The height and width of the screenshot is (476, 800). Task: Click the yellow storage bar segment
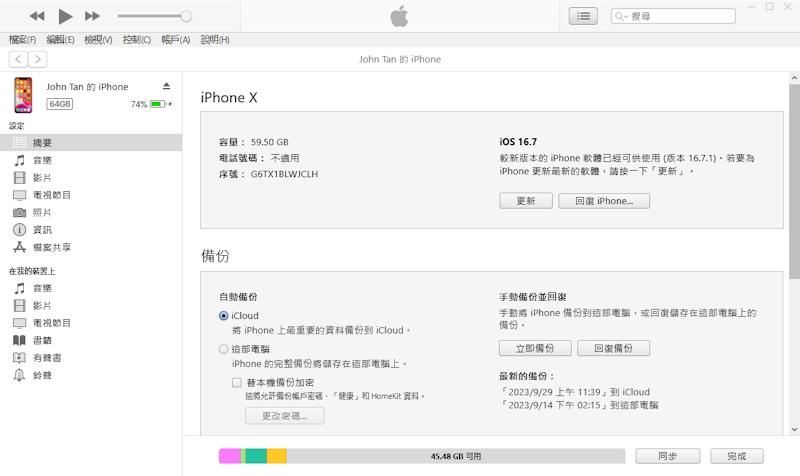277,456
